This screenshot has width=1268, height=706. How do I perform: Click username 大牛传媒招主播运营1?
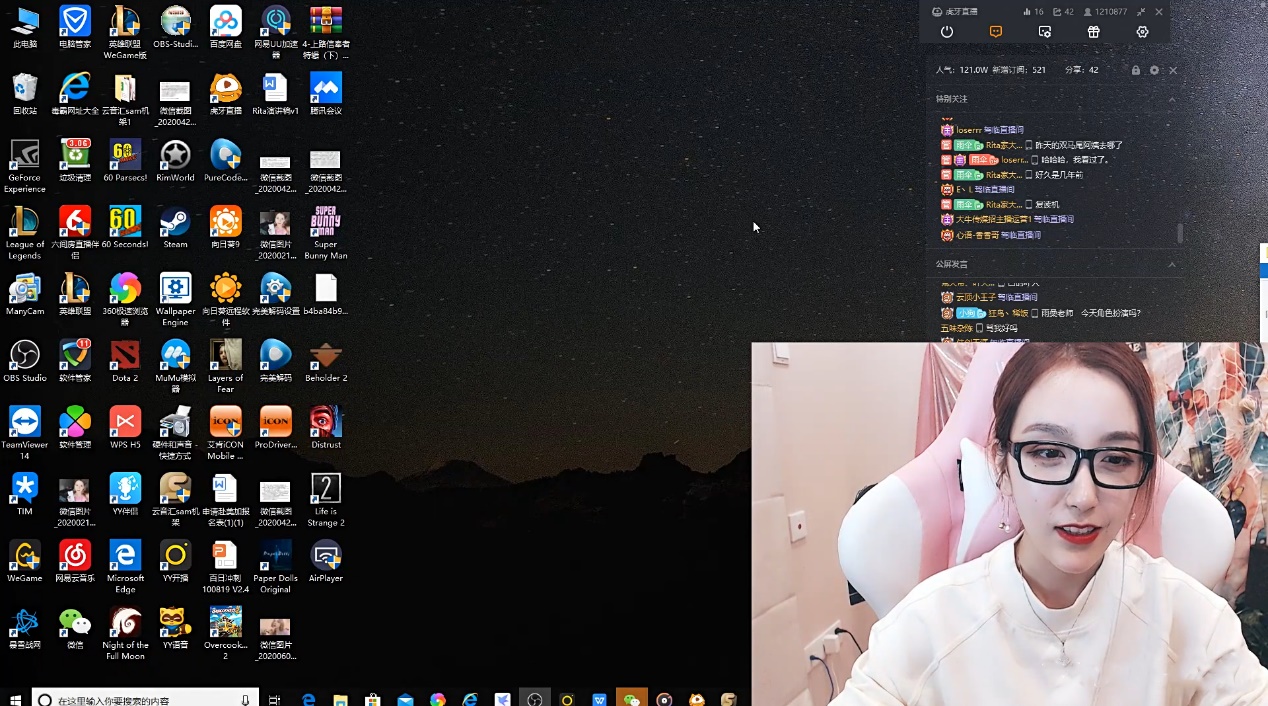point(993,219)
